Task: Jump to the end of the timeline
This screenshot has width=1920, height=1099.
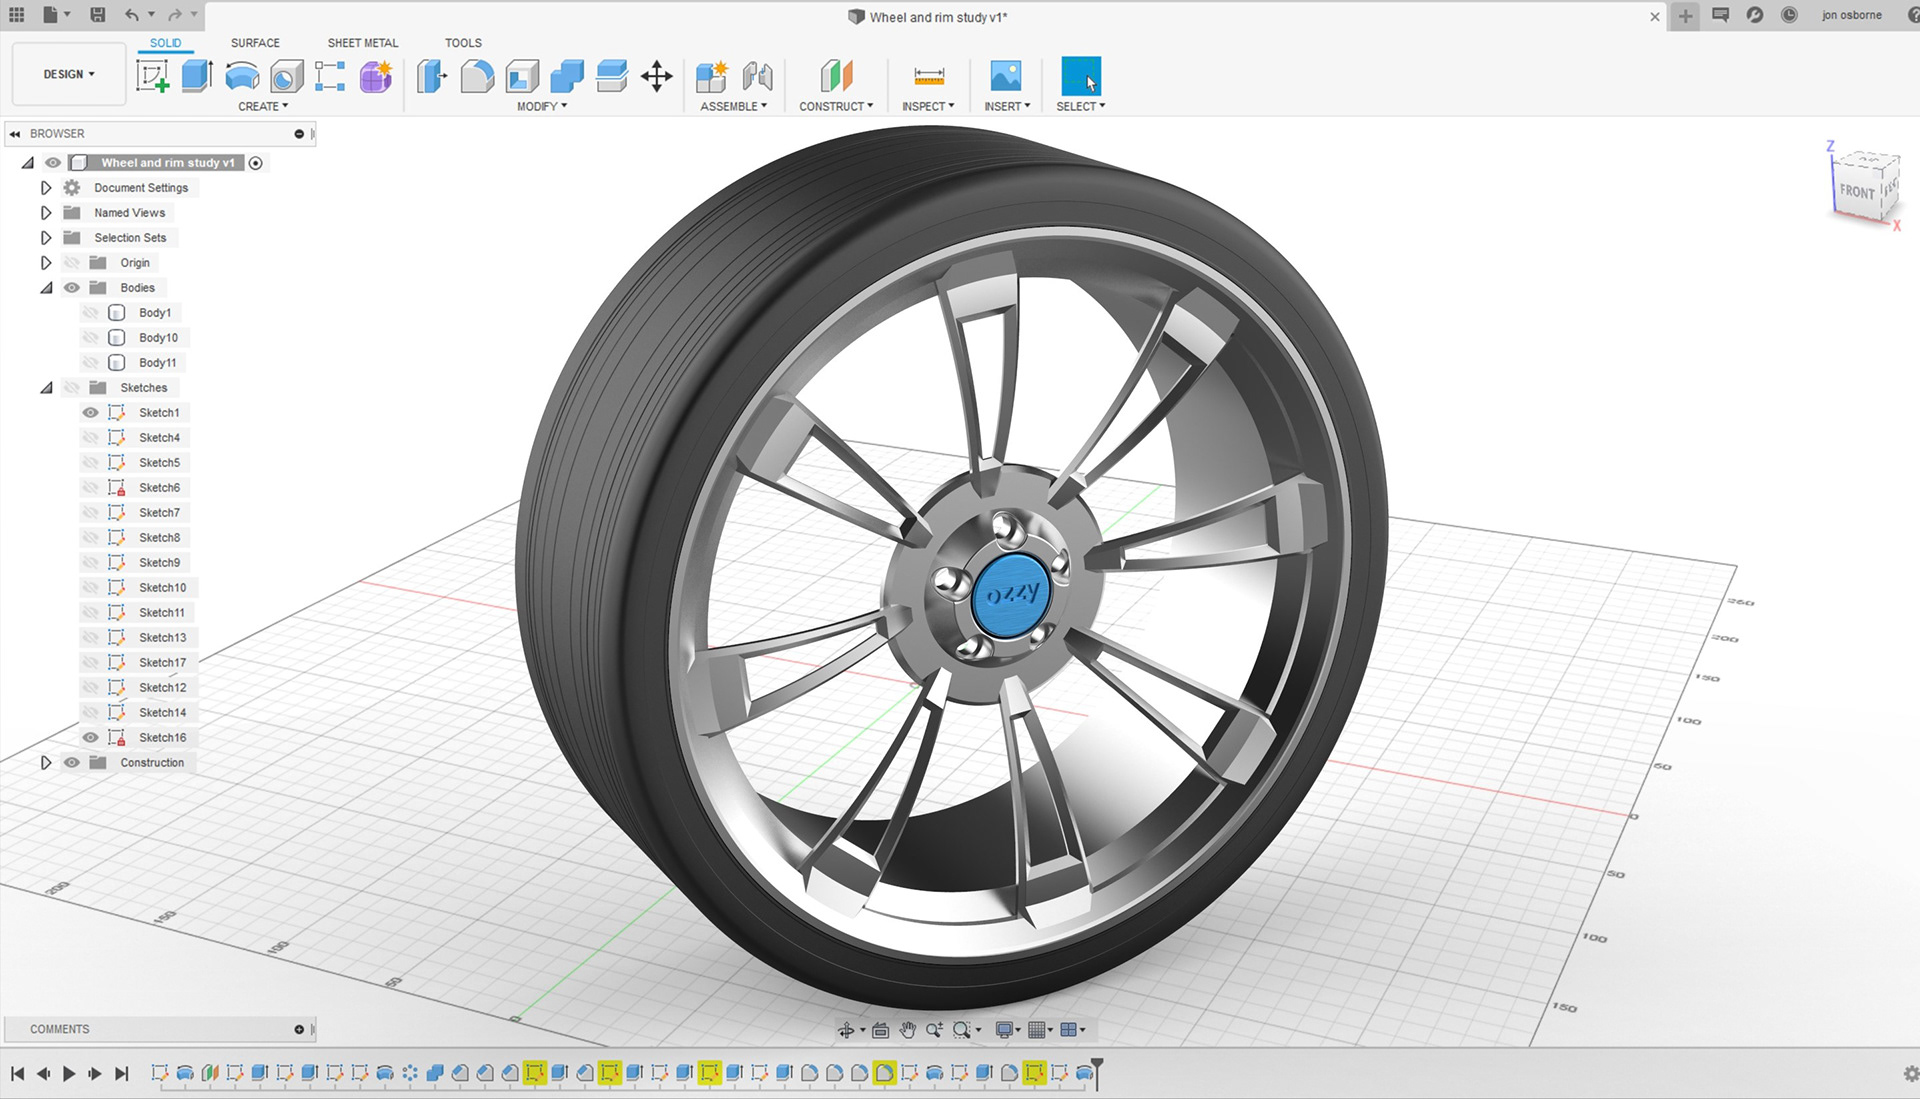Action: tap(122, 1074)
